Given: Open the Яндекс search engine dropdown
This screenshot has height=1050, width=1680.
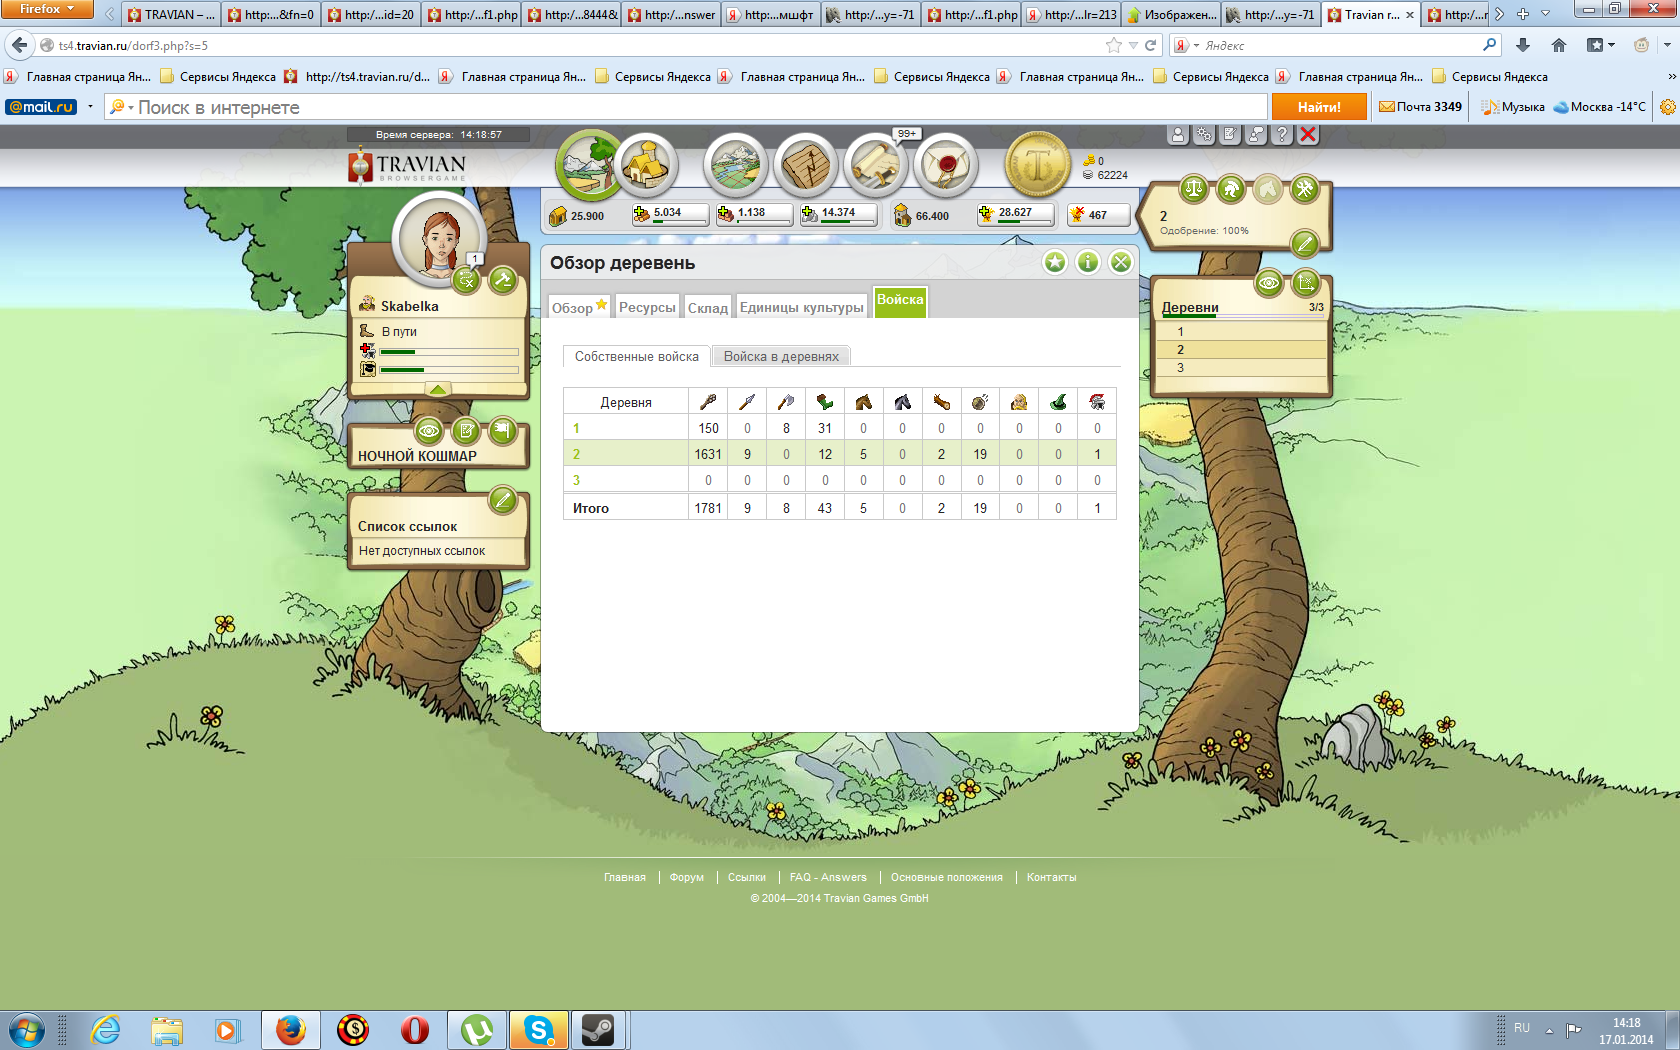Looking at the screenshot, I should pos(1187,45).
